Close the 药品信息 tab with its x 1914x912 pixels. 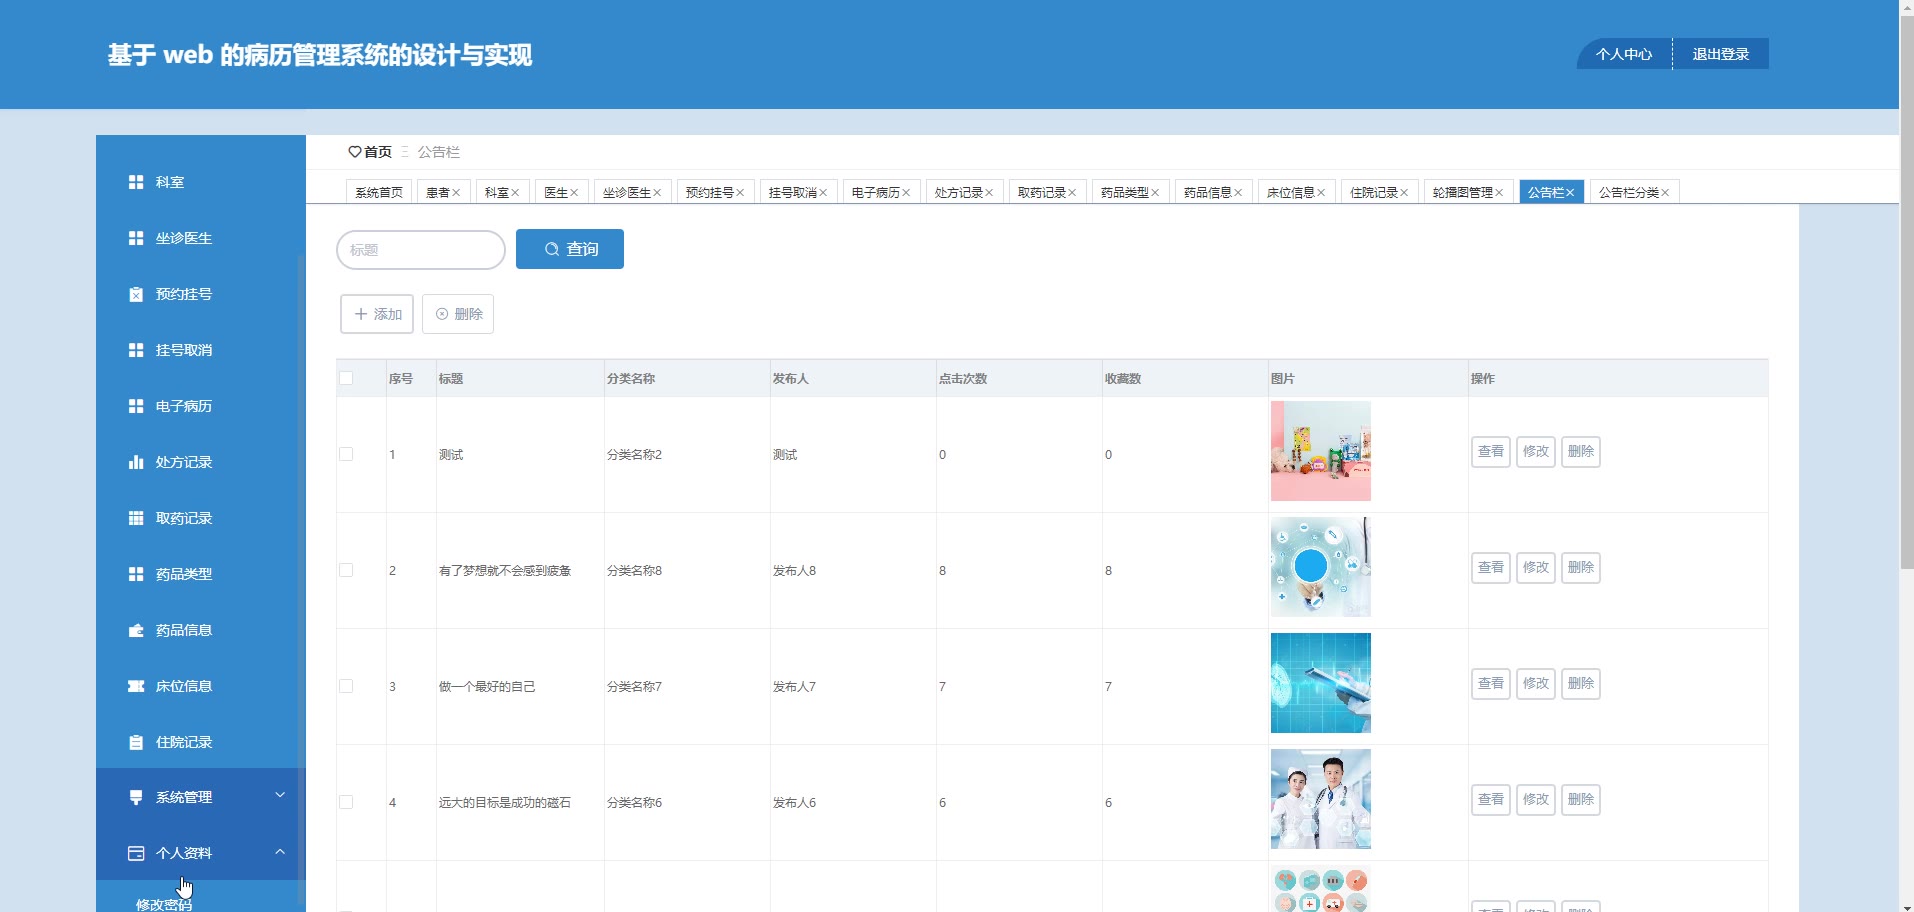point(1238,193)
